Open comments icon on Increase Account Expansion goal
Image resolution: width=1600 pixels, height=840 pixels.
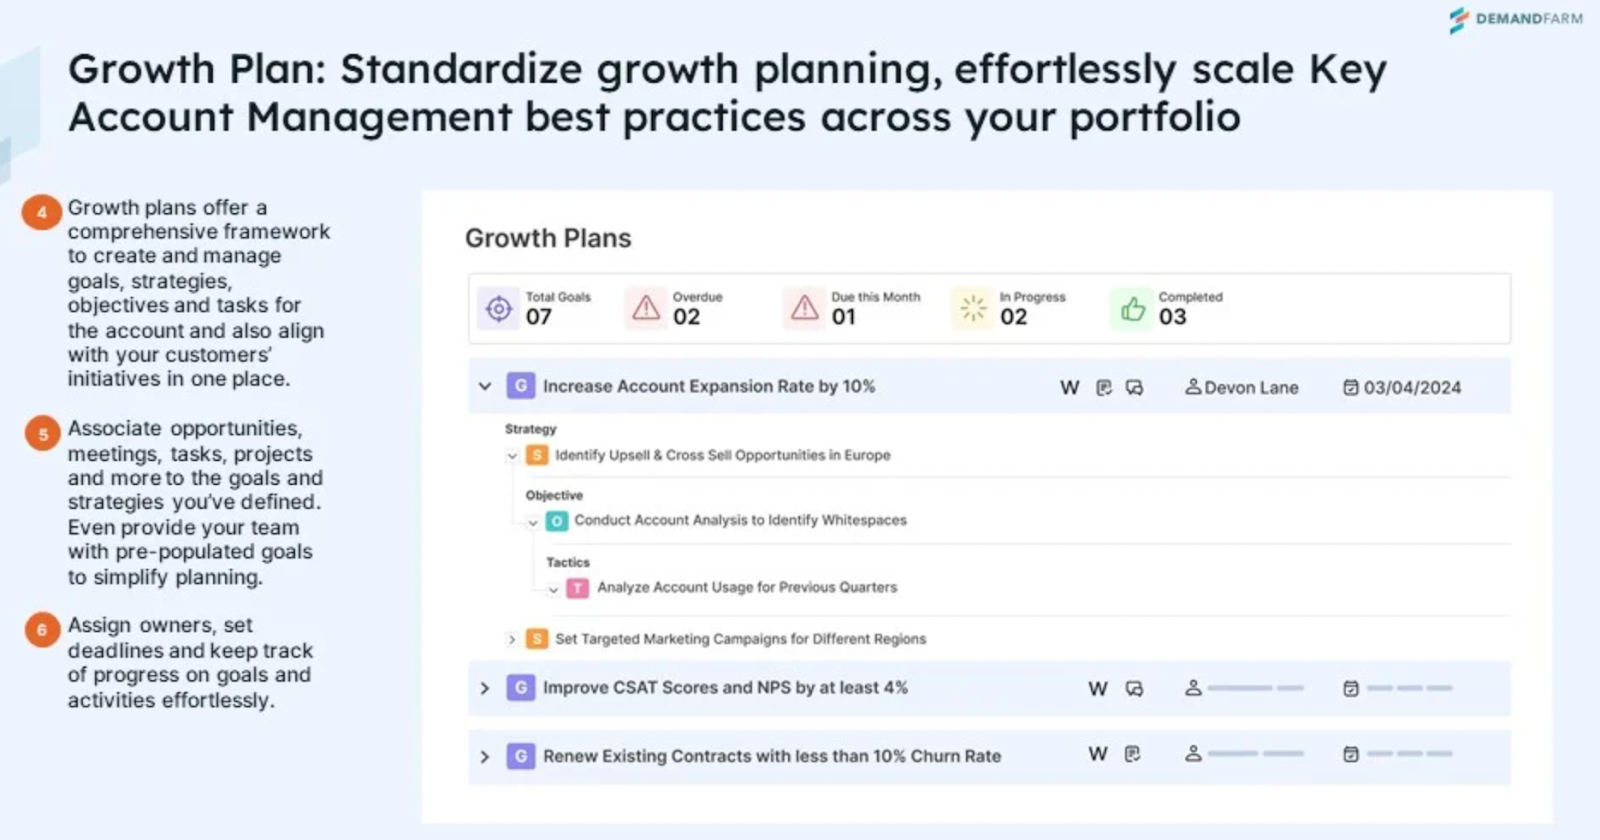[x=1134, y=388]
